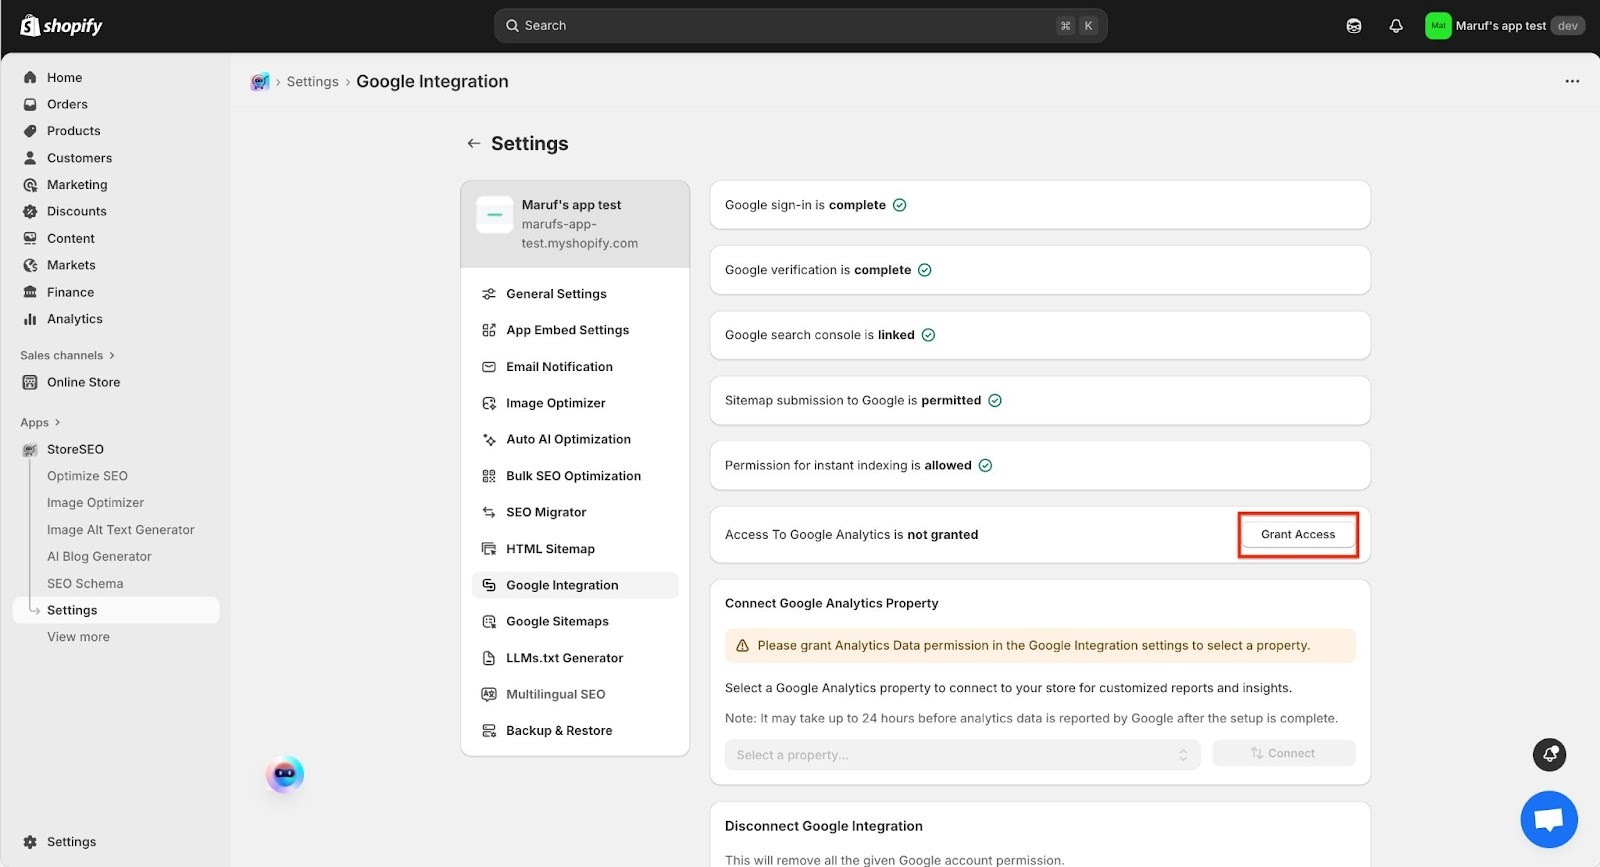Open SEO Schema submenu item
Image resolution: width=1600 pixels, height=867 pixels.
pos(85,583)
